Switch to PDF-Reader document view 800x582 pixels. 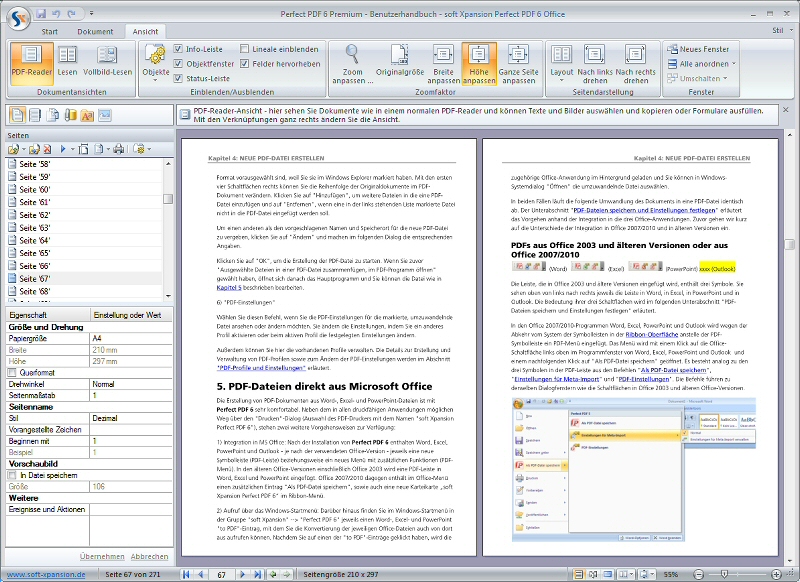click(31, 64)
